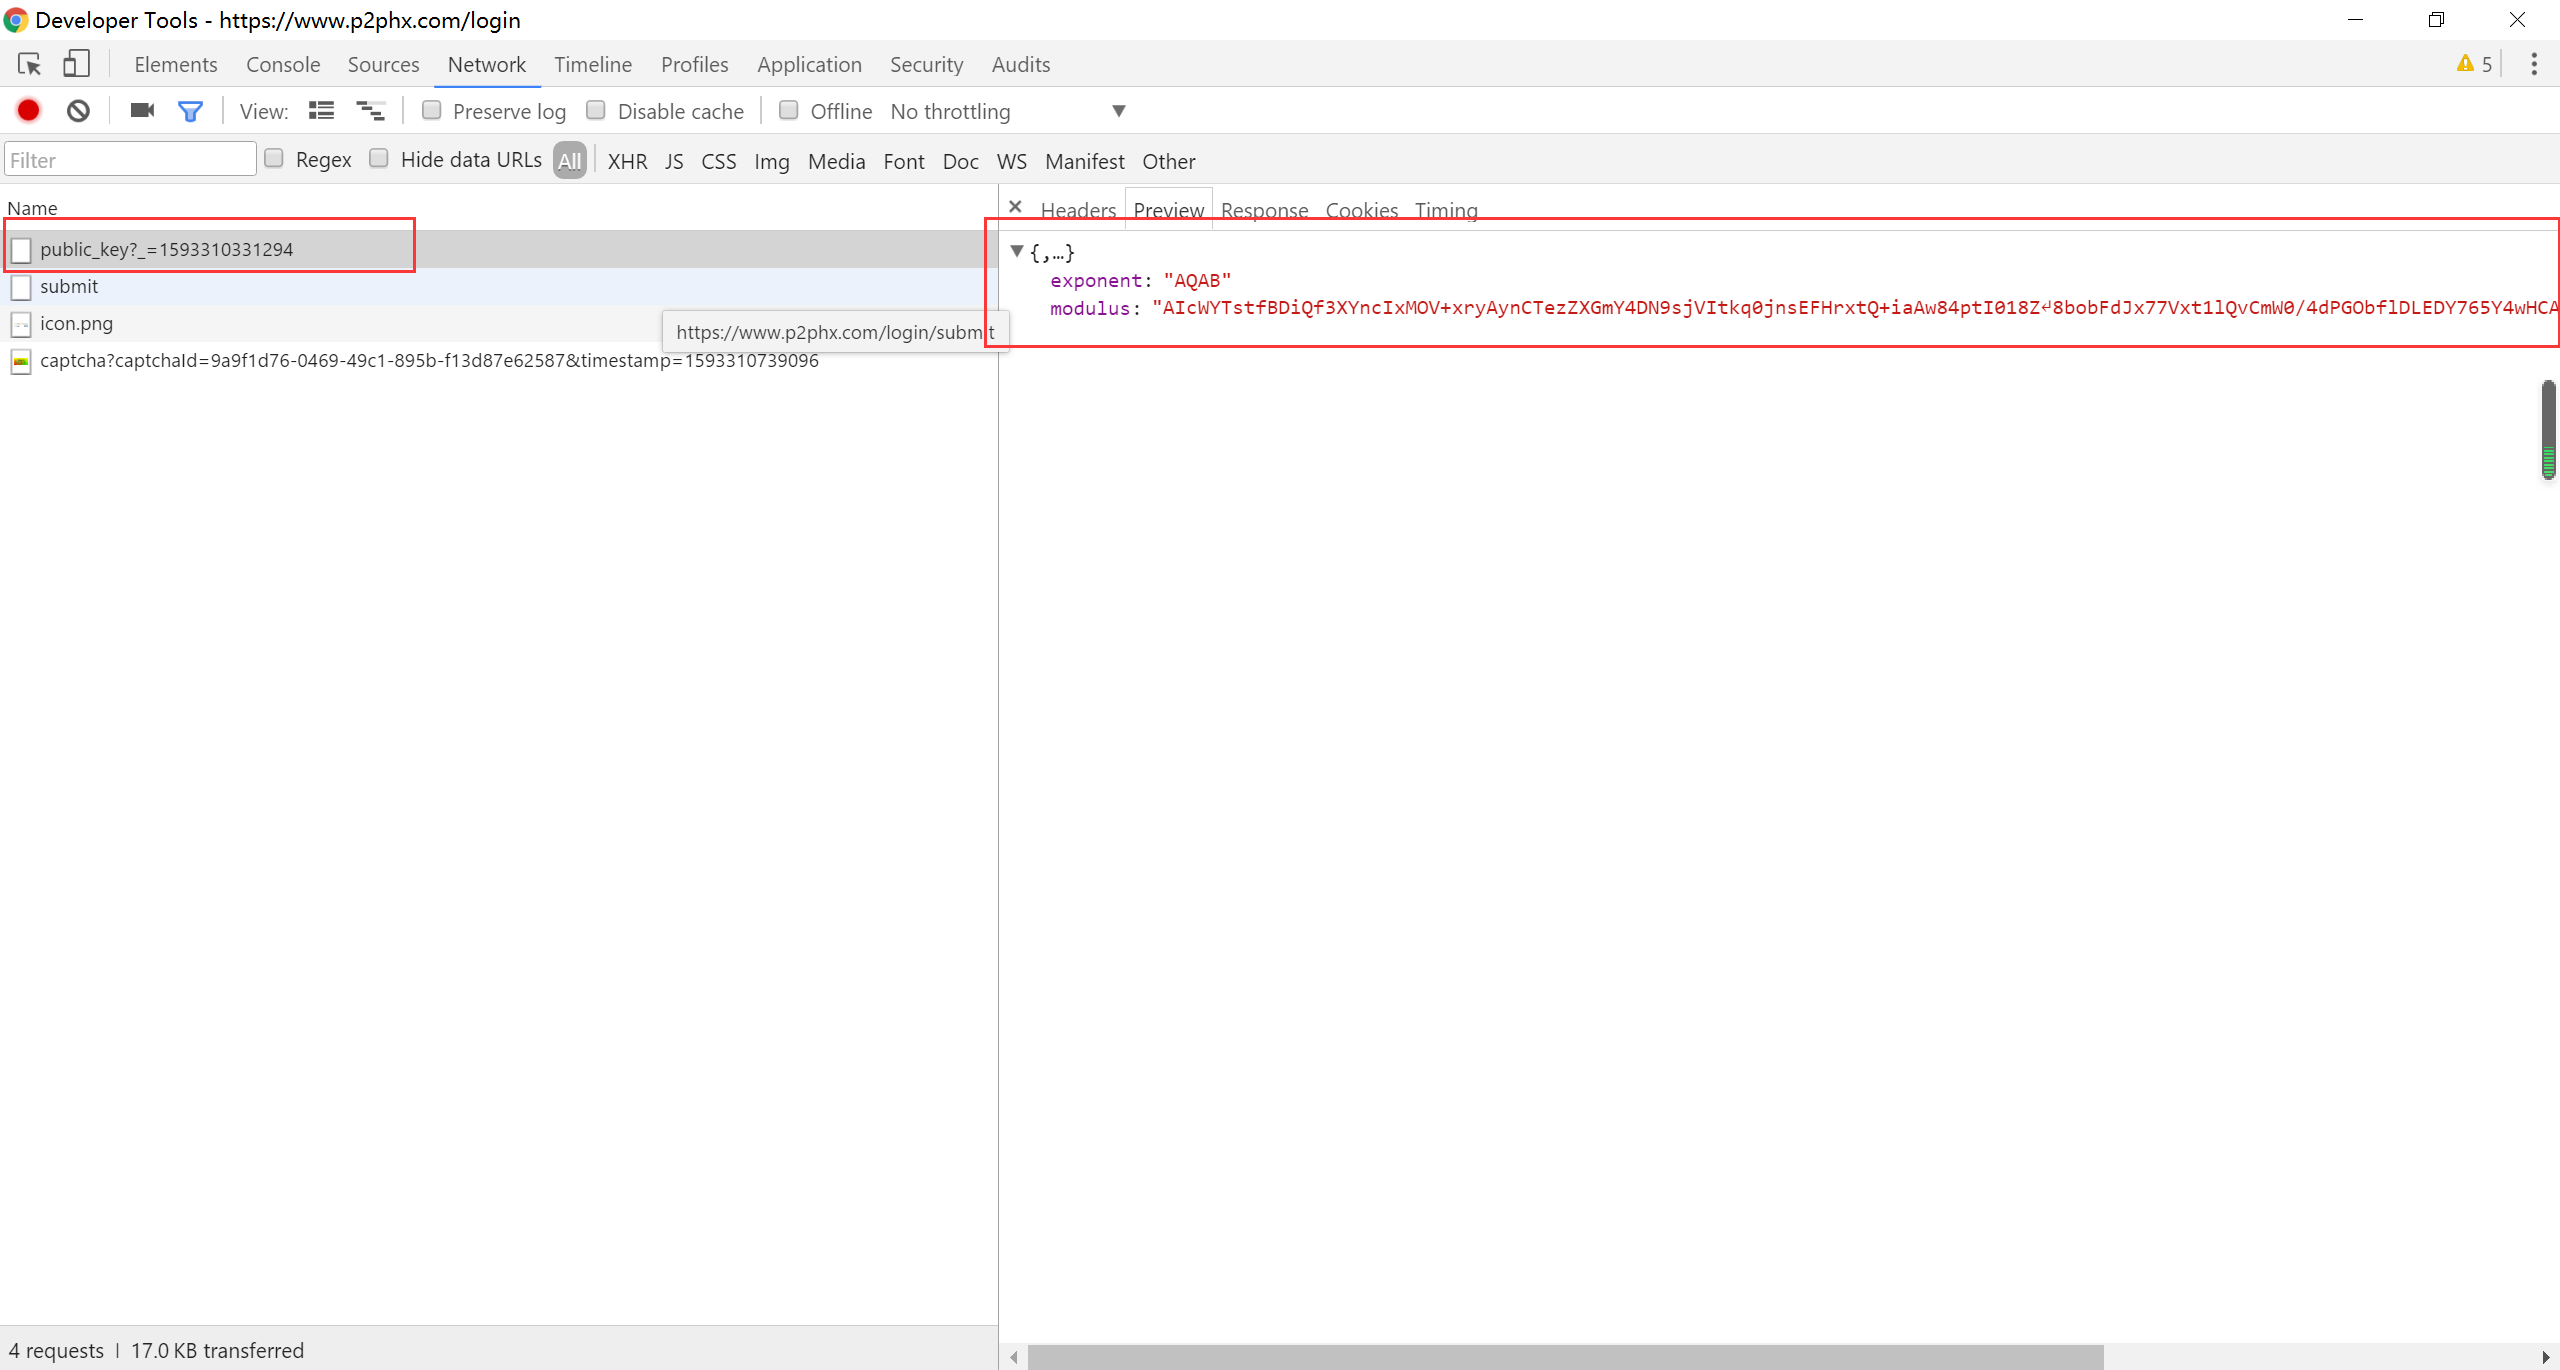Clear the network log
Image resolution: width=2560 pixels, height=1370 pixels.
78,111
